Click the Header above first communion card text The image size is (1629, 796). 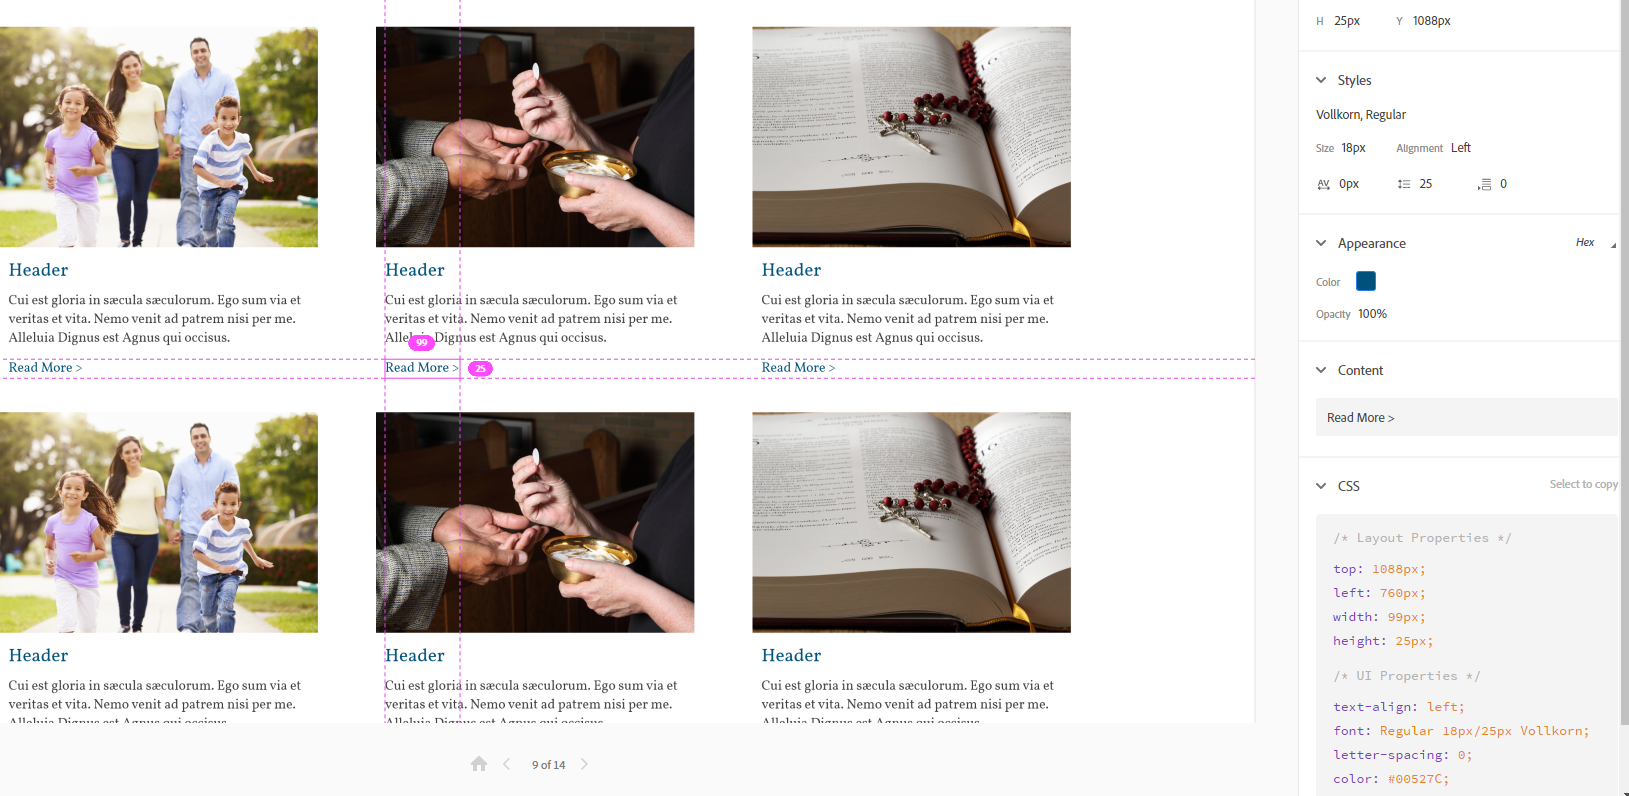(x=415, y=270)
